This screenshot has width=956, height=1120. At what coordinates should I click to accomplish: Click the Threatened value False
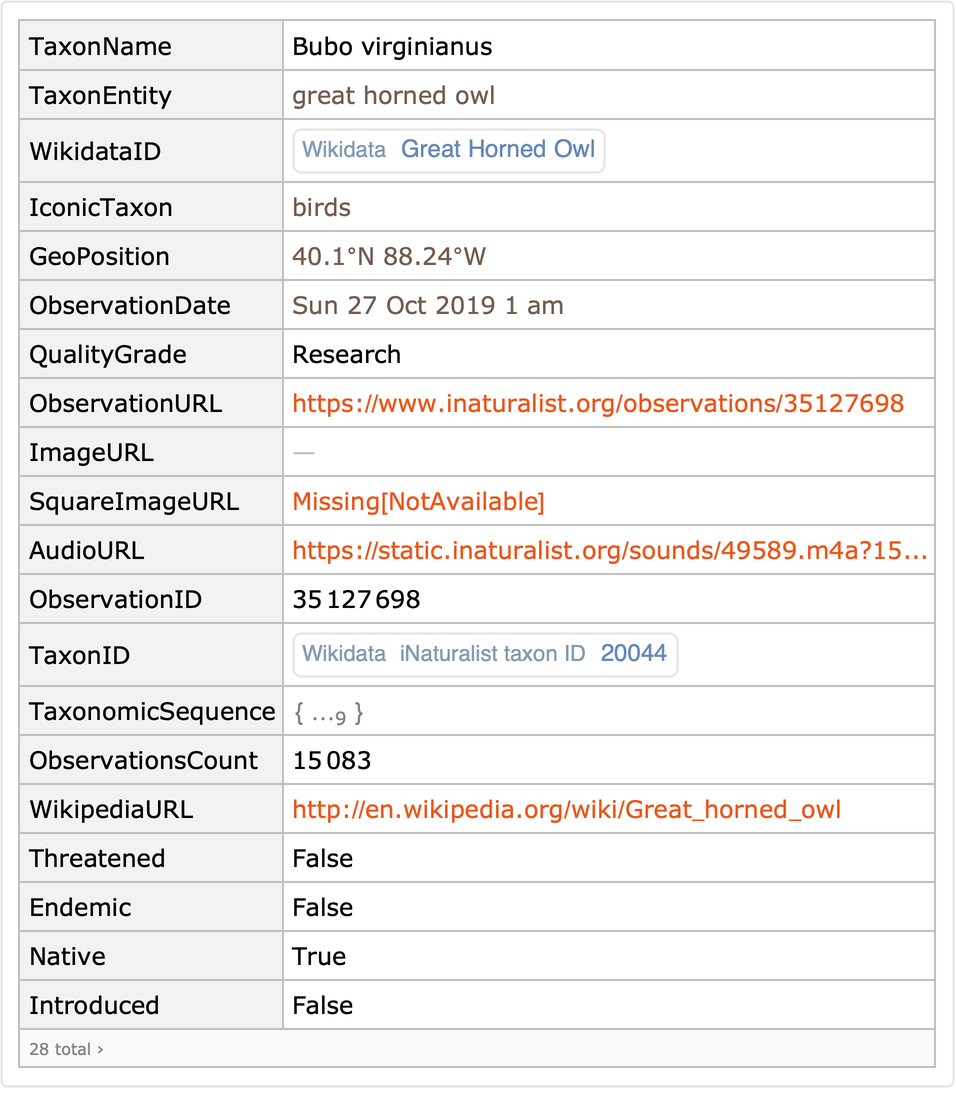(322, 859)
